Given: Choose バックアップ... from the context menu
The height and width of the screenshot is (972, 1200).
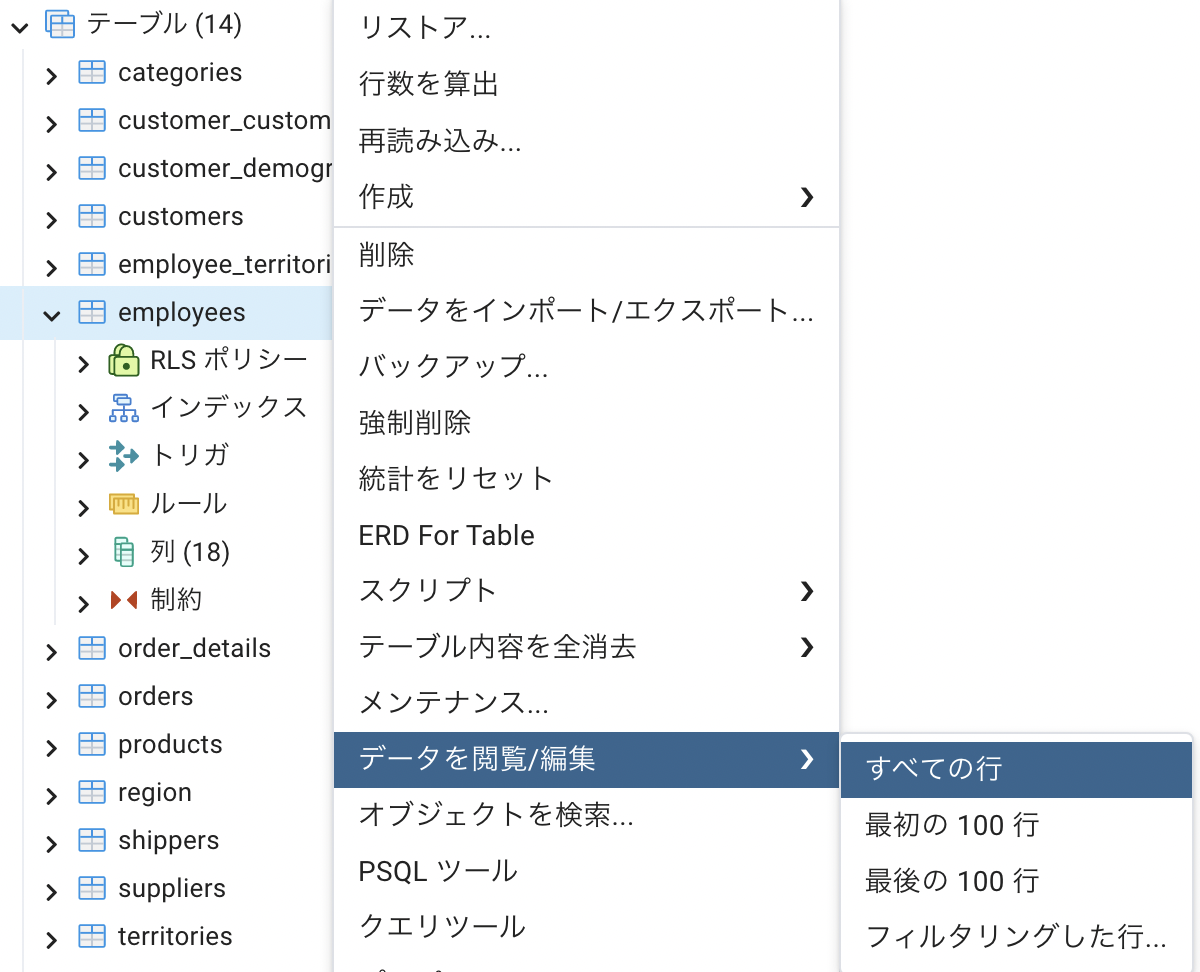Looking at the screenshot, I should pyautogui.click(x=453, y=367).
